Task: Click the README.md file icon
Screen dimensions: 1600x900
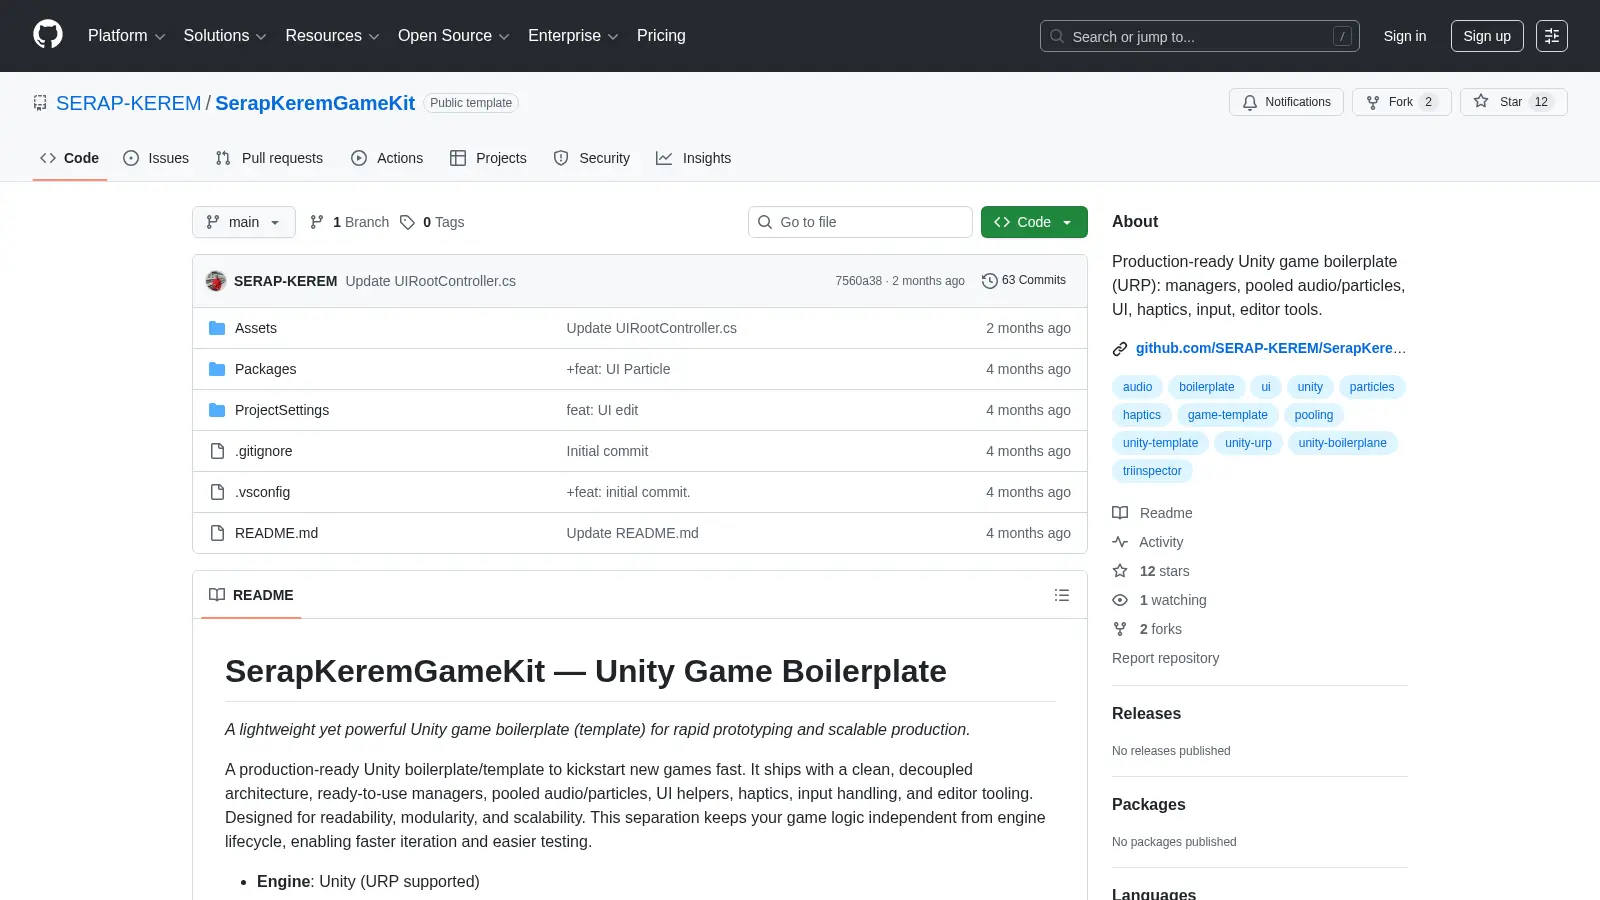Action: (217, 533)
